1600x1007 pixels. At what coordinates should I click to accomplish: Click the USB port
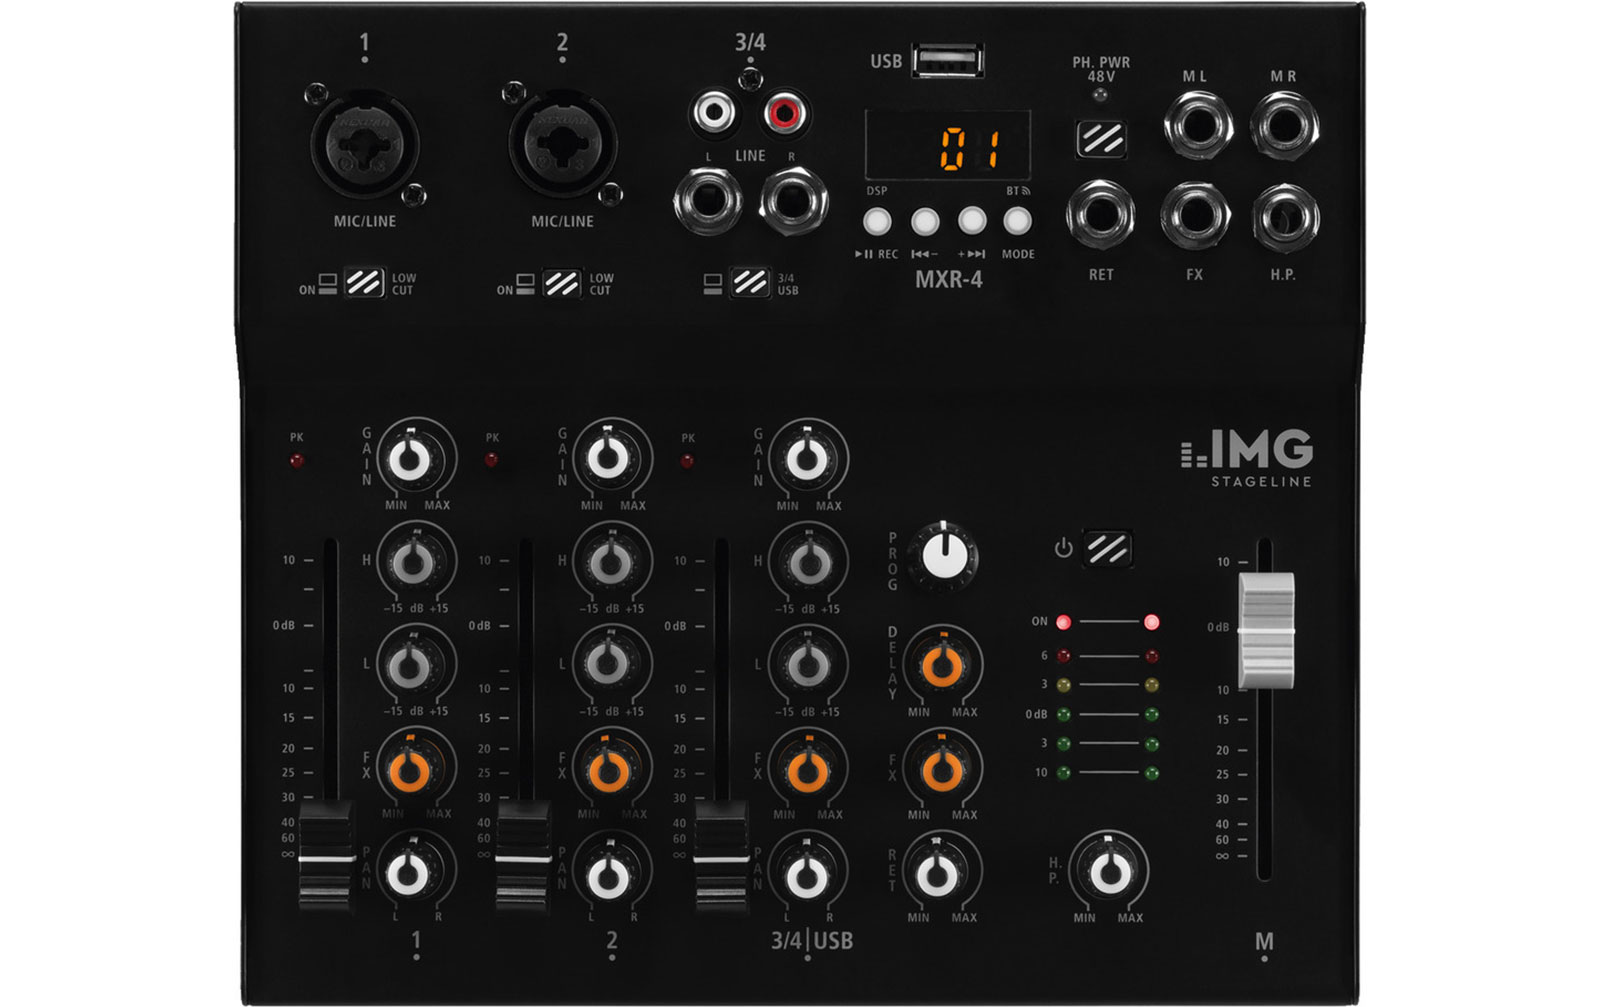(948, 61)
